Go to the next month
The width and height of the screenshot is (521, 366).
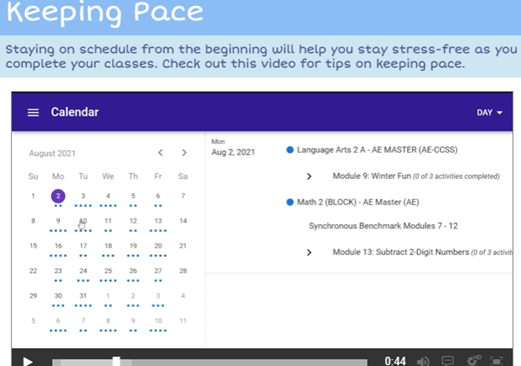point(184,153)
